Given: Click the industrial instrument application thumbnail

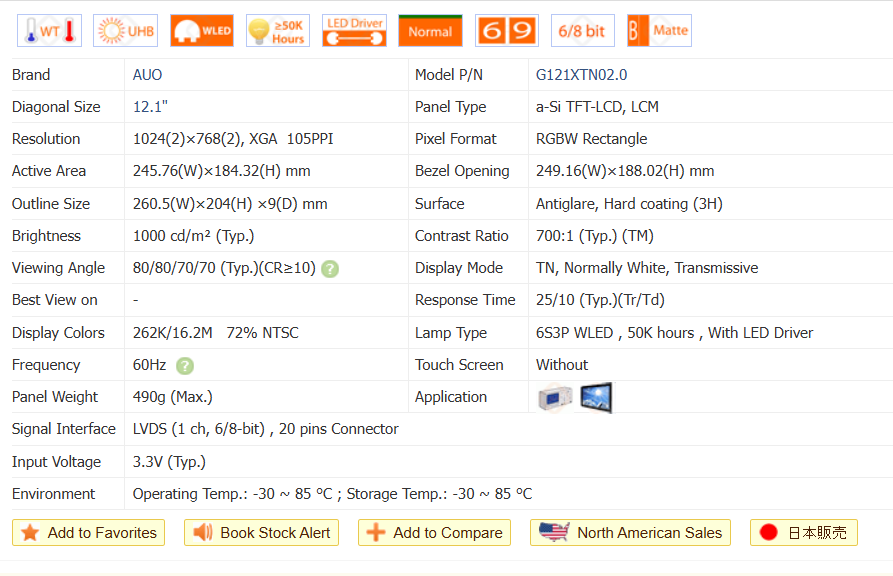Looking at the screenshot, I should tap(555, 398).
